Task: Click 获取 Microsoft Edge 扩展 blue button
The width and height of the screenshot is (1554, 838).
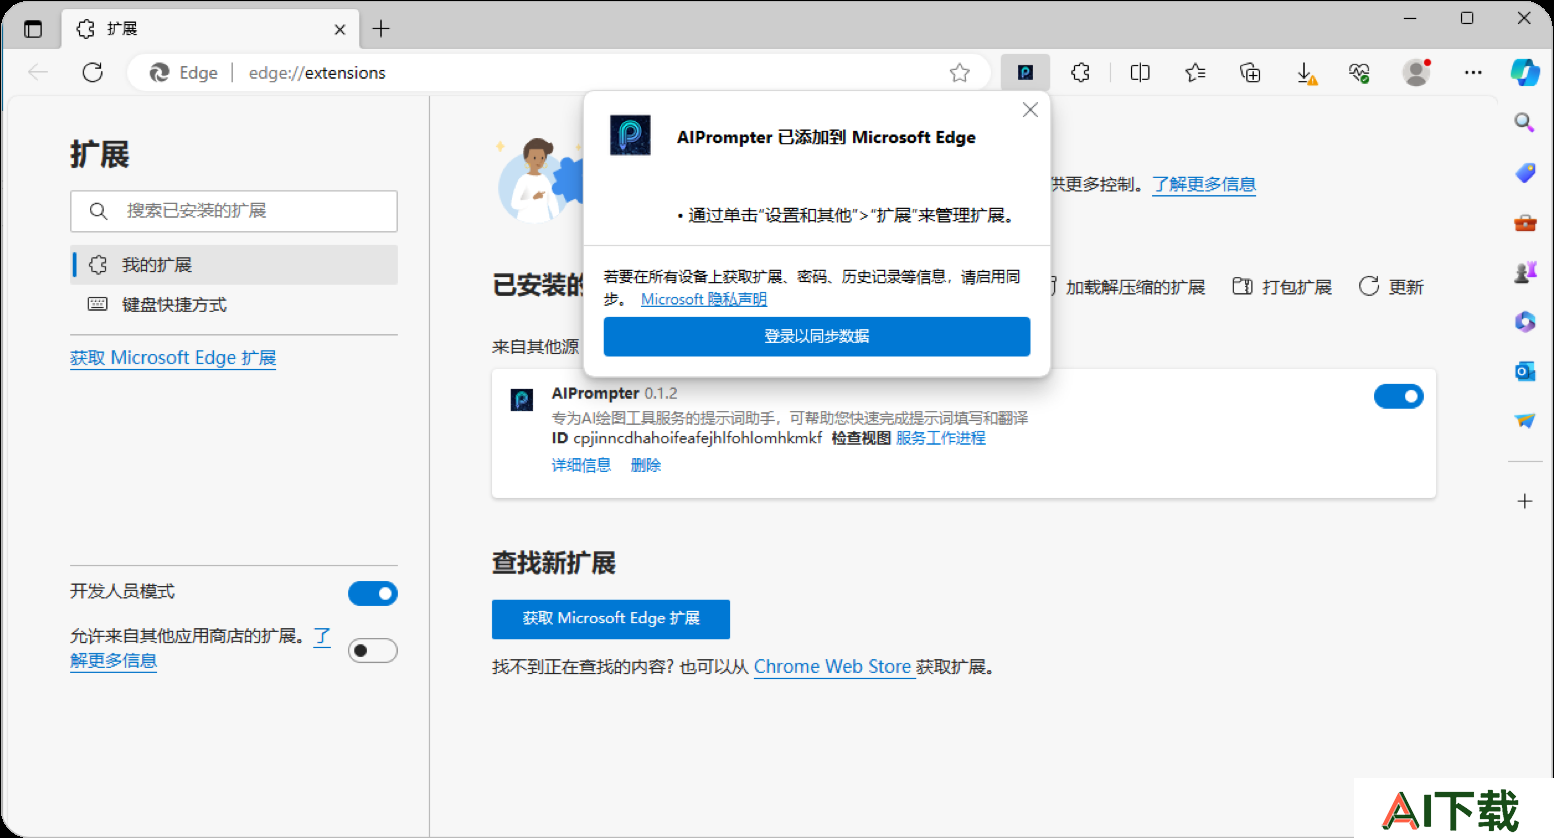Action: (x=611, y=619)
